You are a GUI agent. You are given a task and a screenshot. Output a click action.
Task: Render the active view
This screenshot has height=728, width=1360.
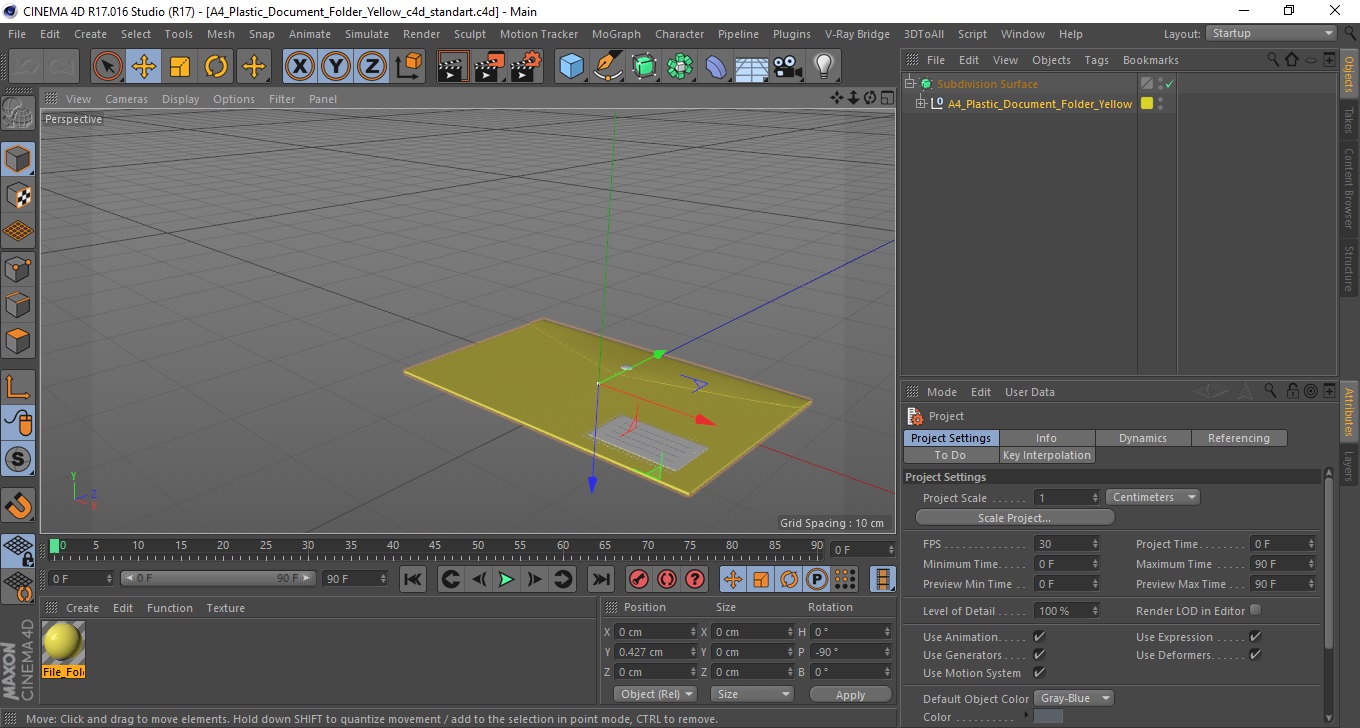pos(454,67)
